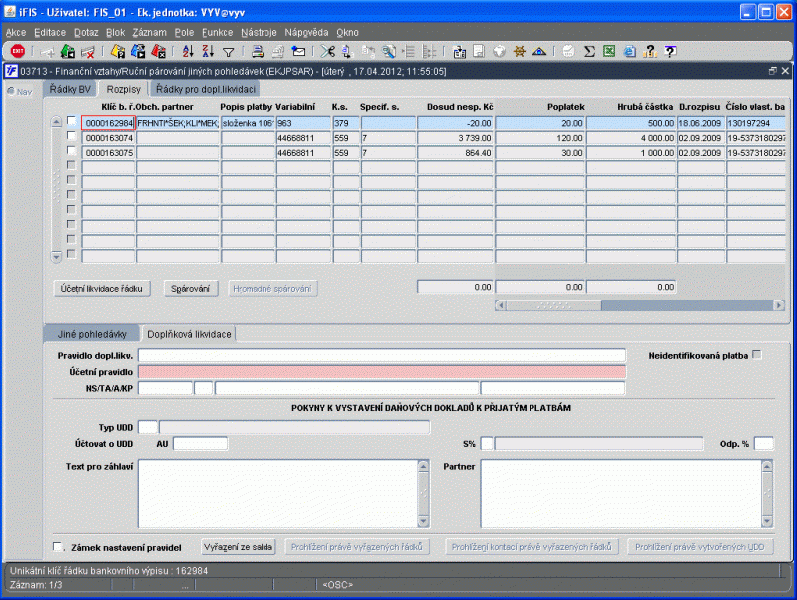Click the magnifier search icon
This screenshot has width=797, height=600.
pyautogui.click(x=389, y=51)
